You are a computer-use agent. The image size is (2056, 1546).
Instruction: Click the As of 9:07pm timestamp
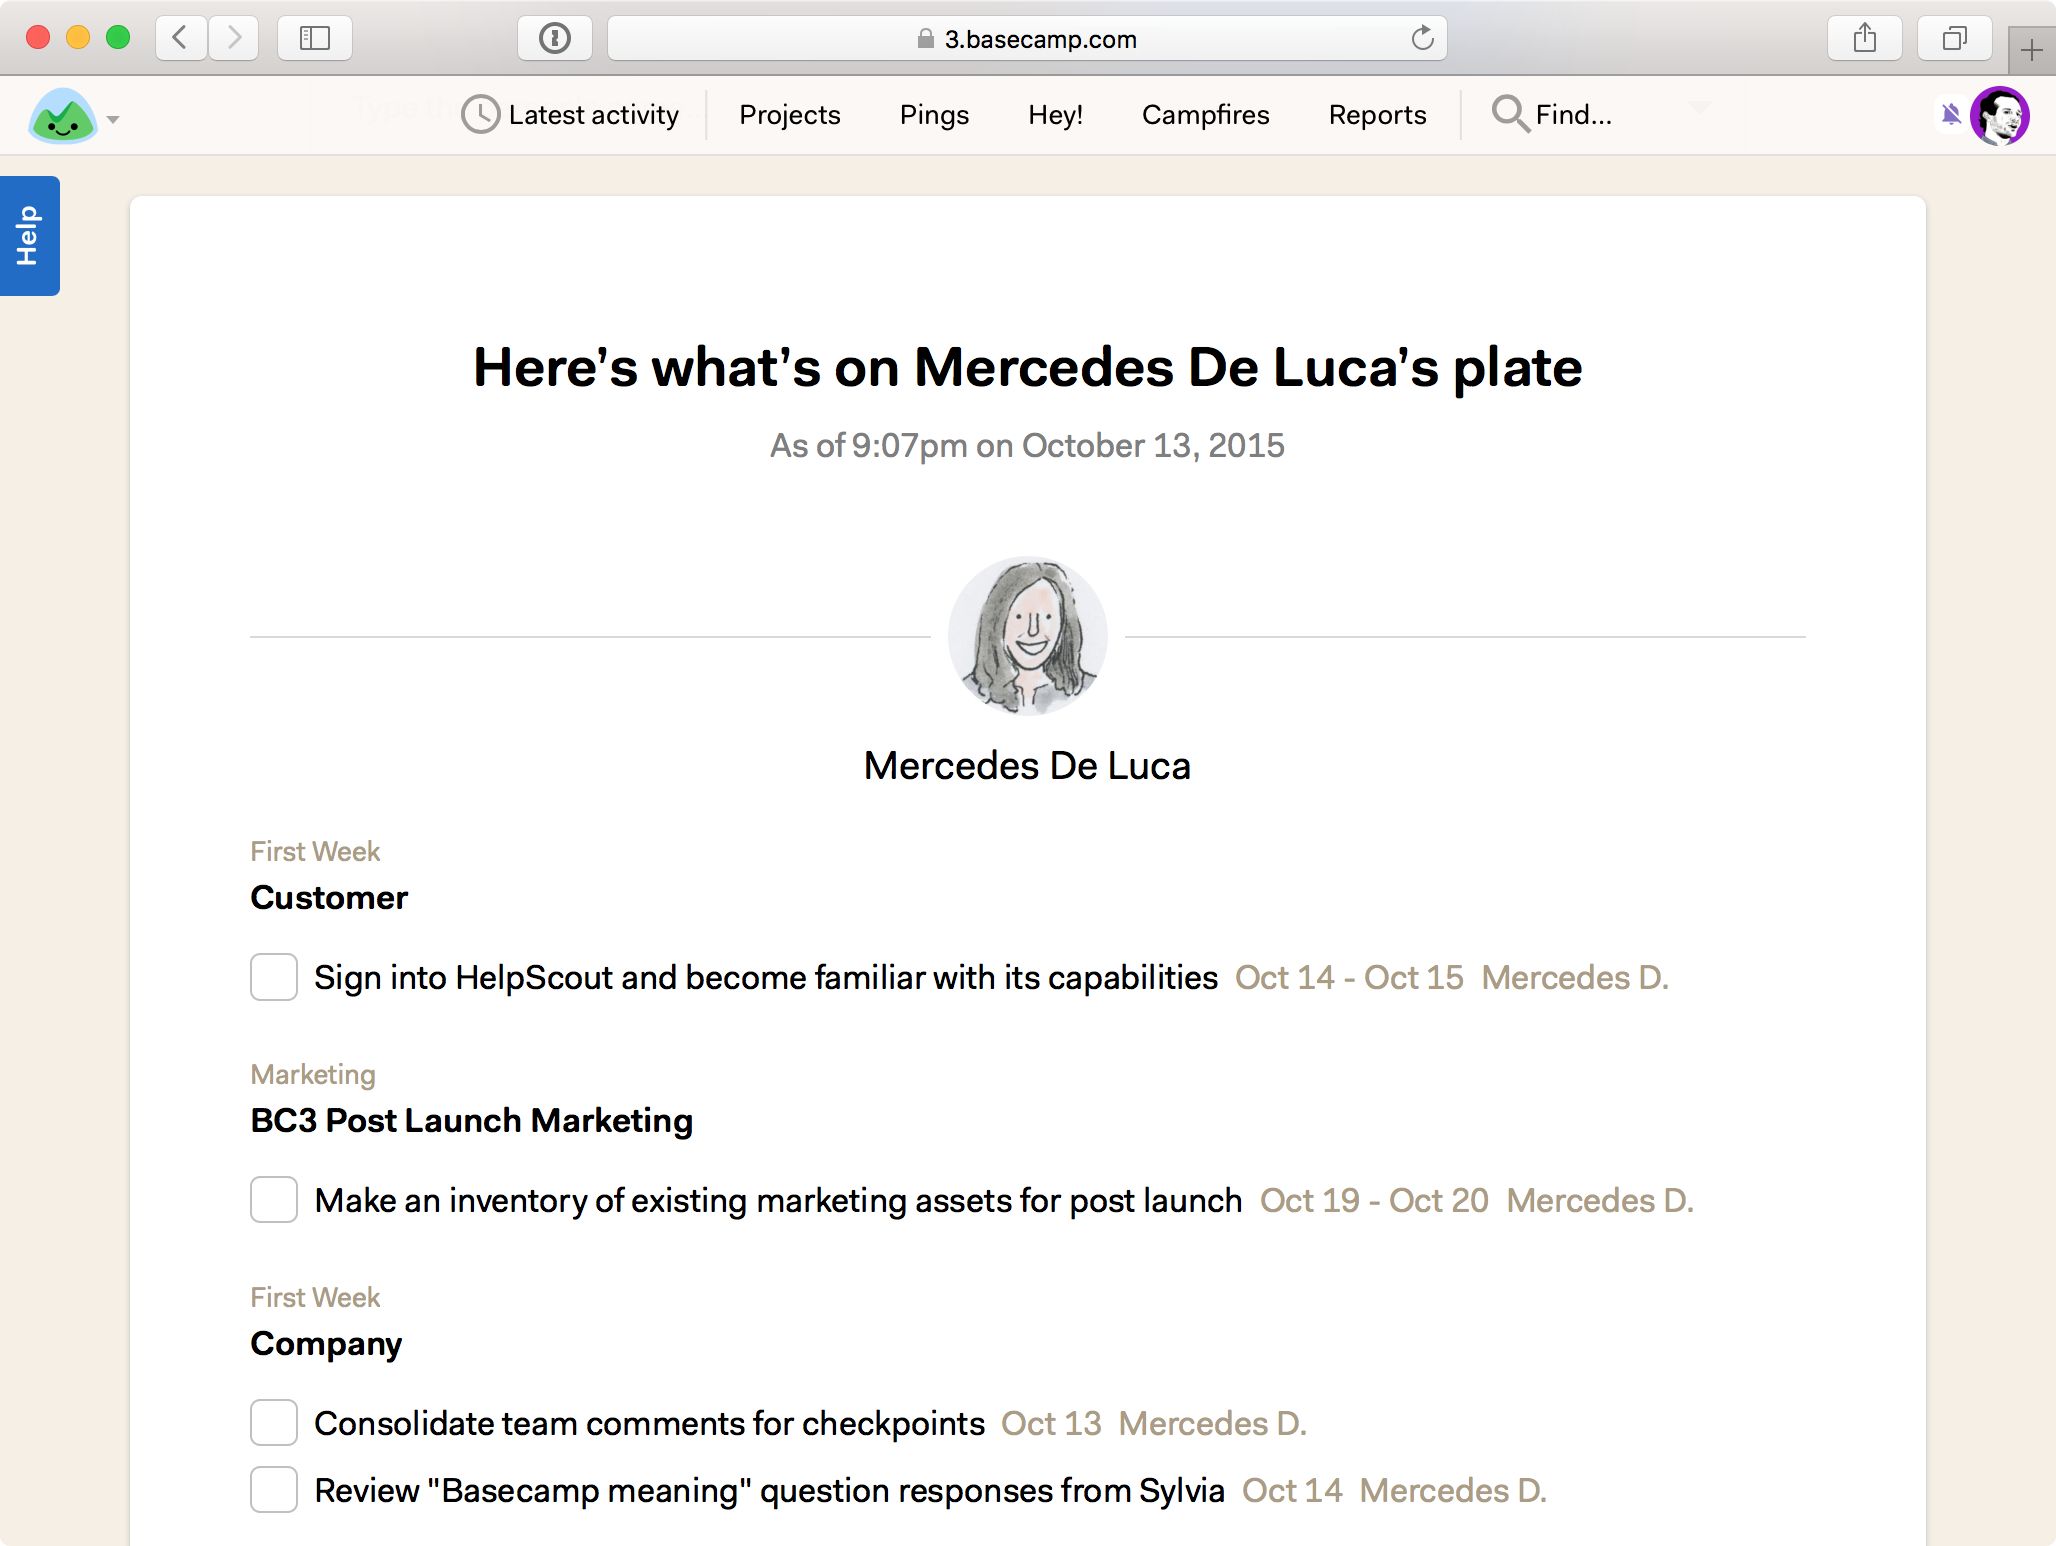pyautogui.click(x=1027, y=446)
